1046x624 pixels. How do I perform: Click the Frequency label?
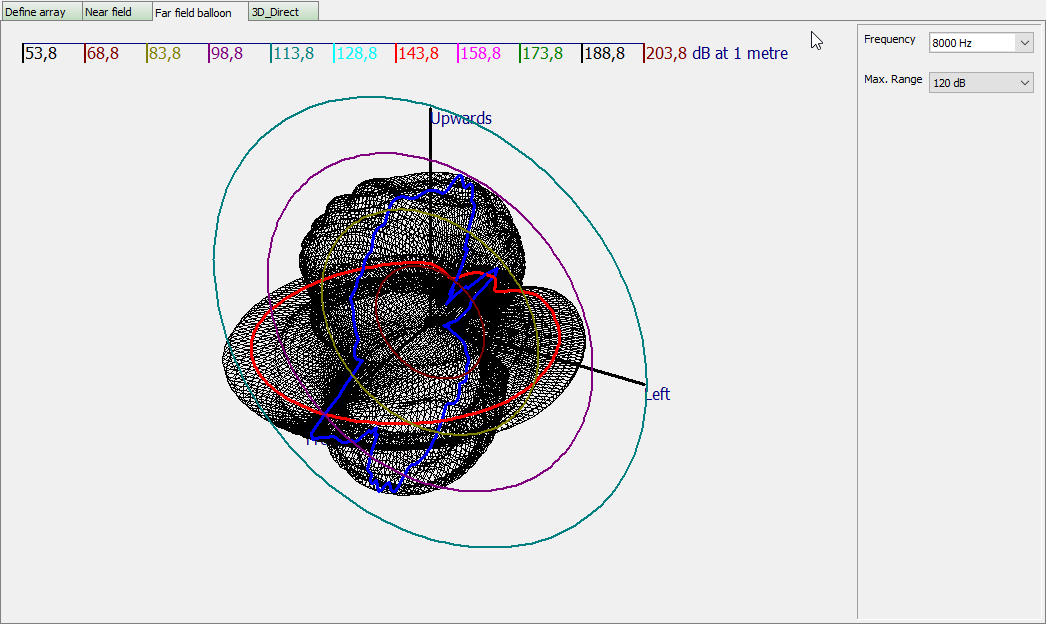click(x=889, y=39)
